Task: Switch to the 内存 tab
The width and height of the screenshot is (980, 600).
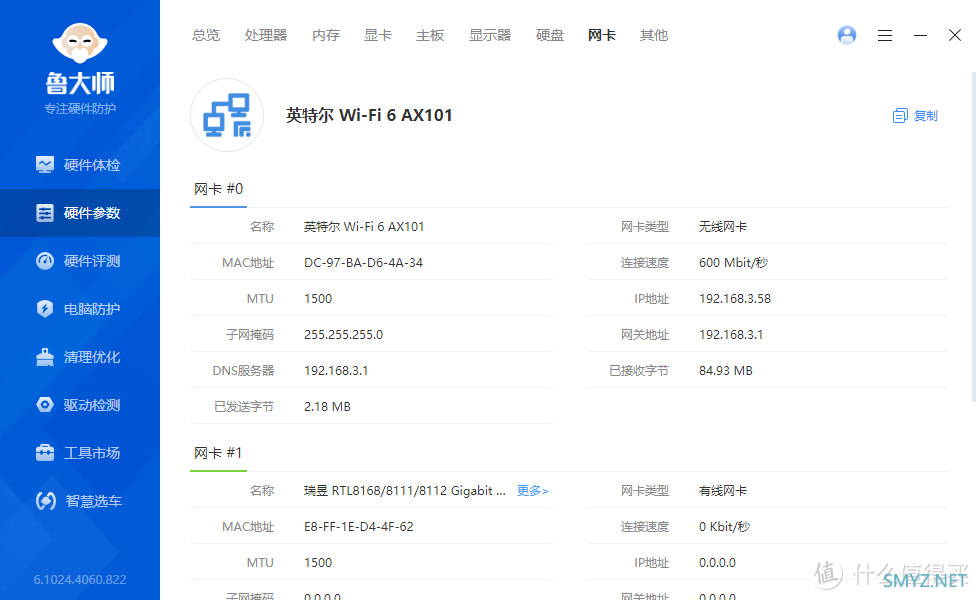Action: (326, 36)
